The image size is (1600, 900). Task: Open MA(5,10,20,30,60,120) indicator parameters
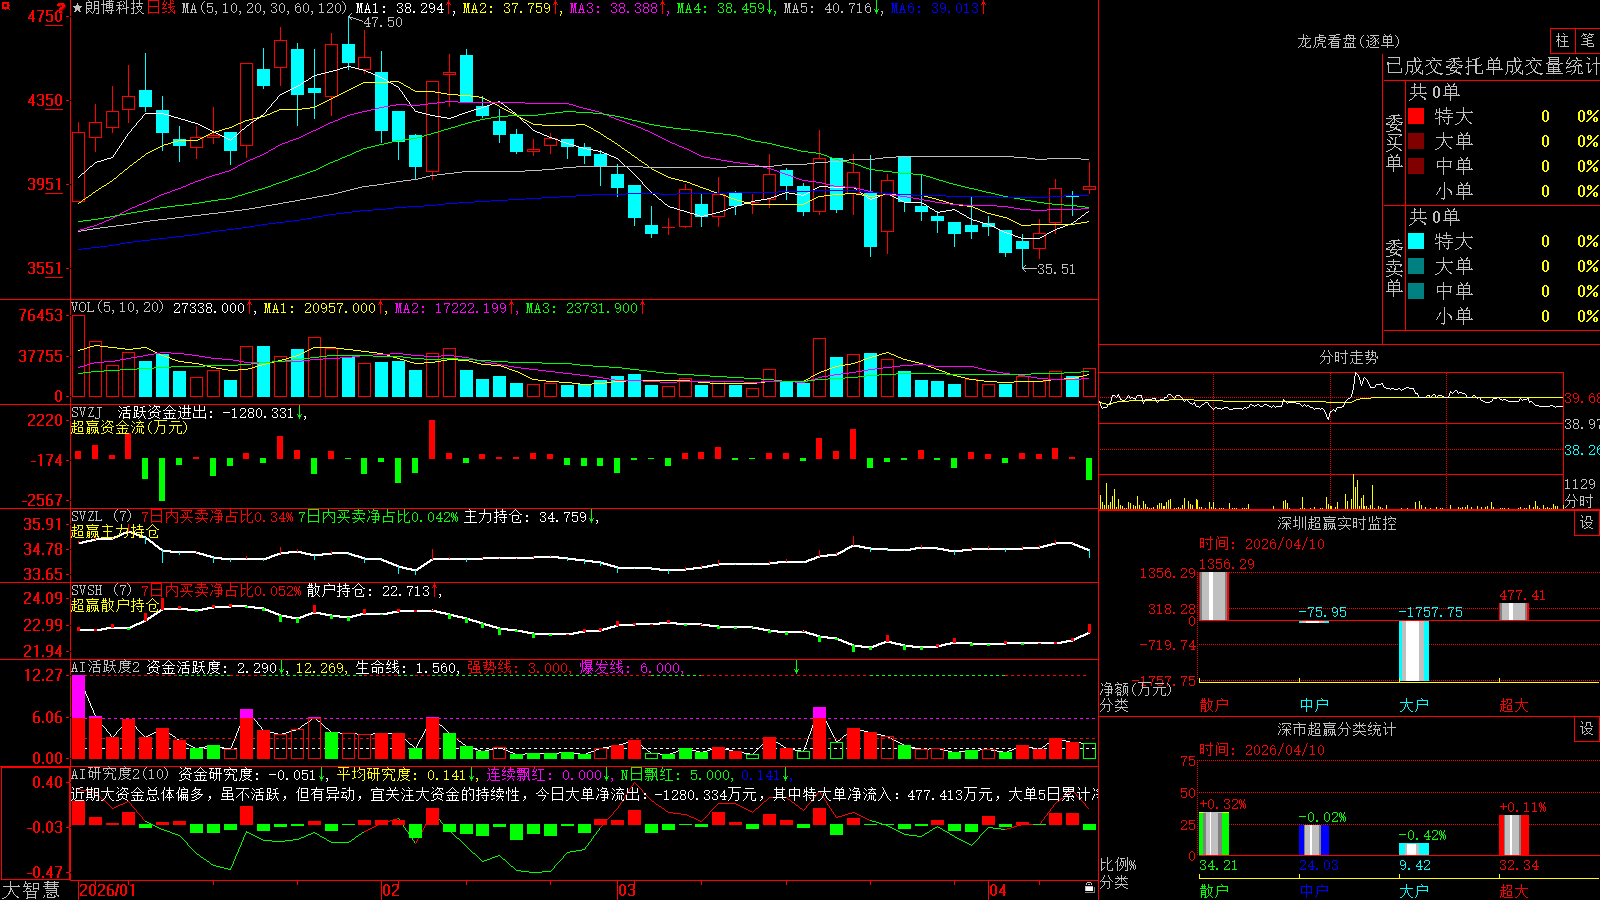[x=265, y=8]
